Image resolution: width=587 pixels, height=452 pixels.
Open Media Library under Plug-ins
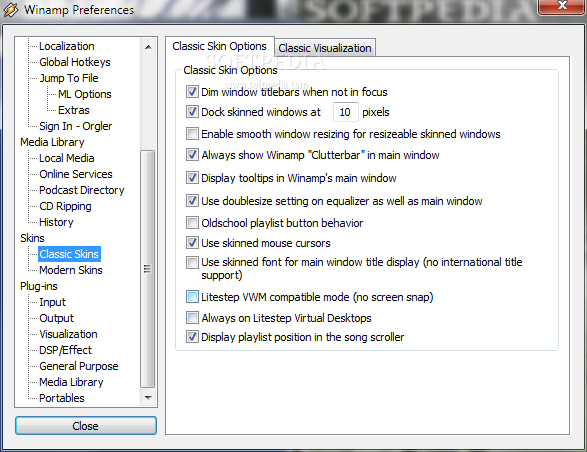coord(71,382)
